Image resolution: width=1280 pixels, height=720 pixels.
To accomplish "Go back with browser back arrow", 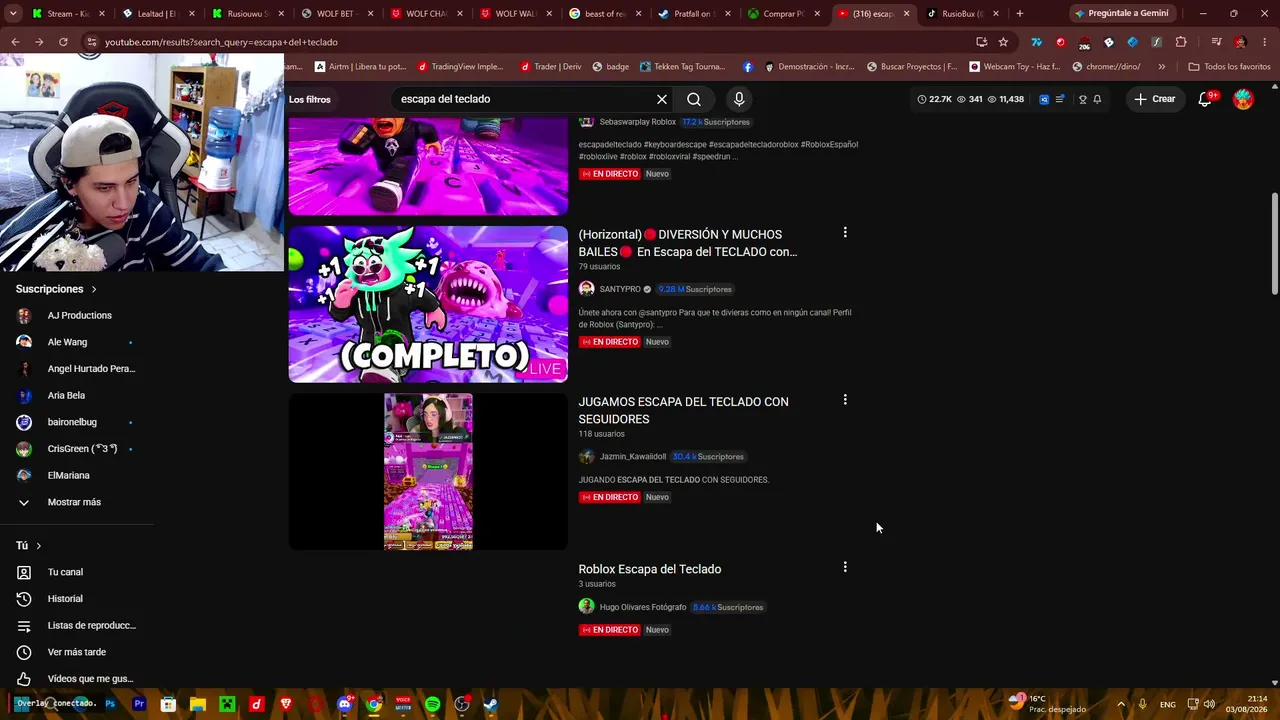I will 15,42.
